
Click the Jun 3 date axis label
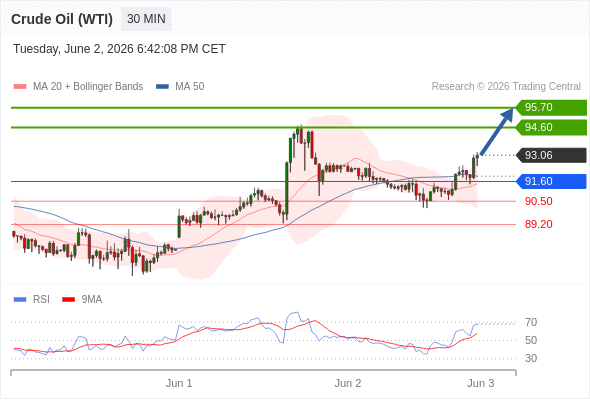pyautogui.click(x=481, y=383)
